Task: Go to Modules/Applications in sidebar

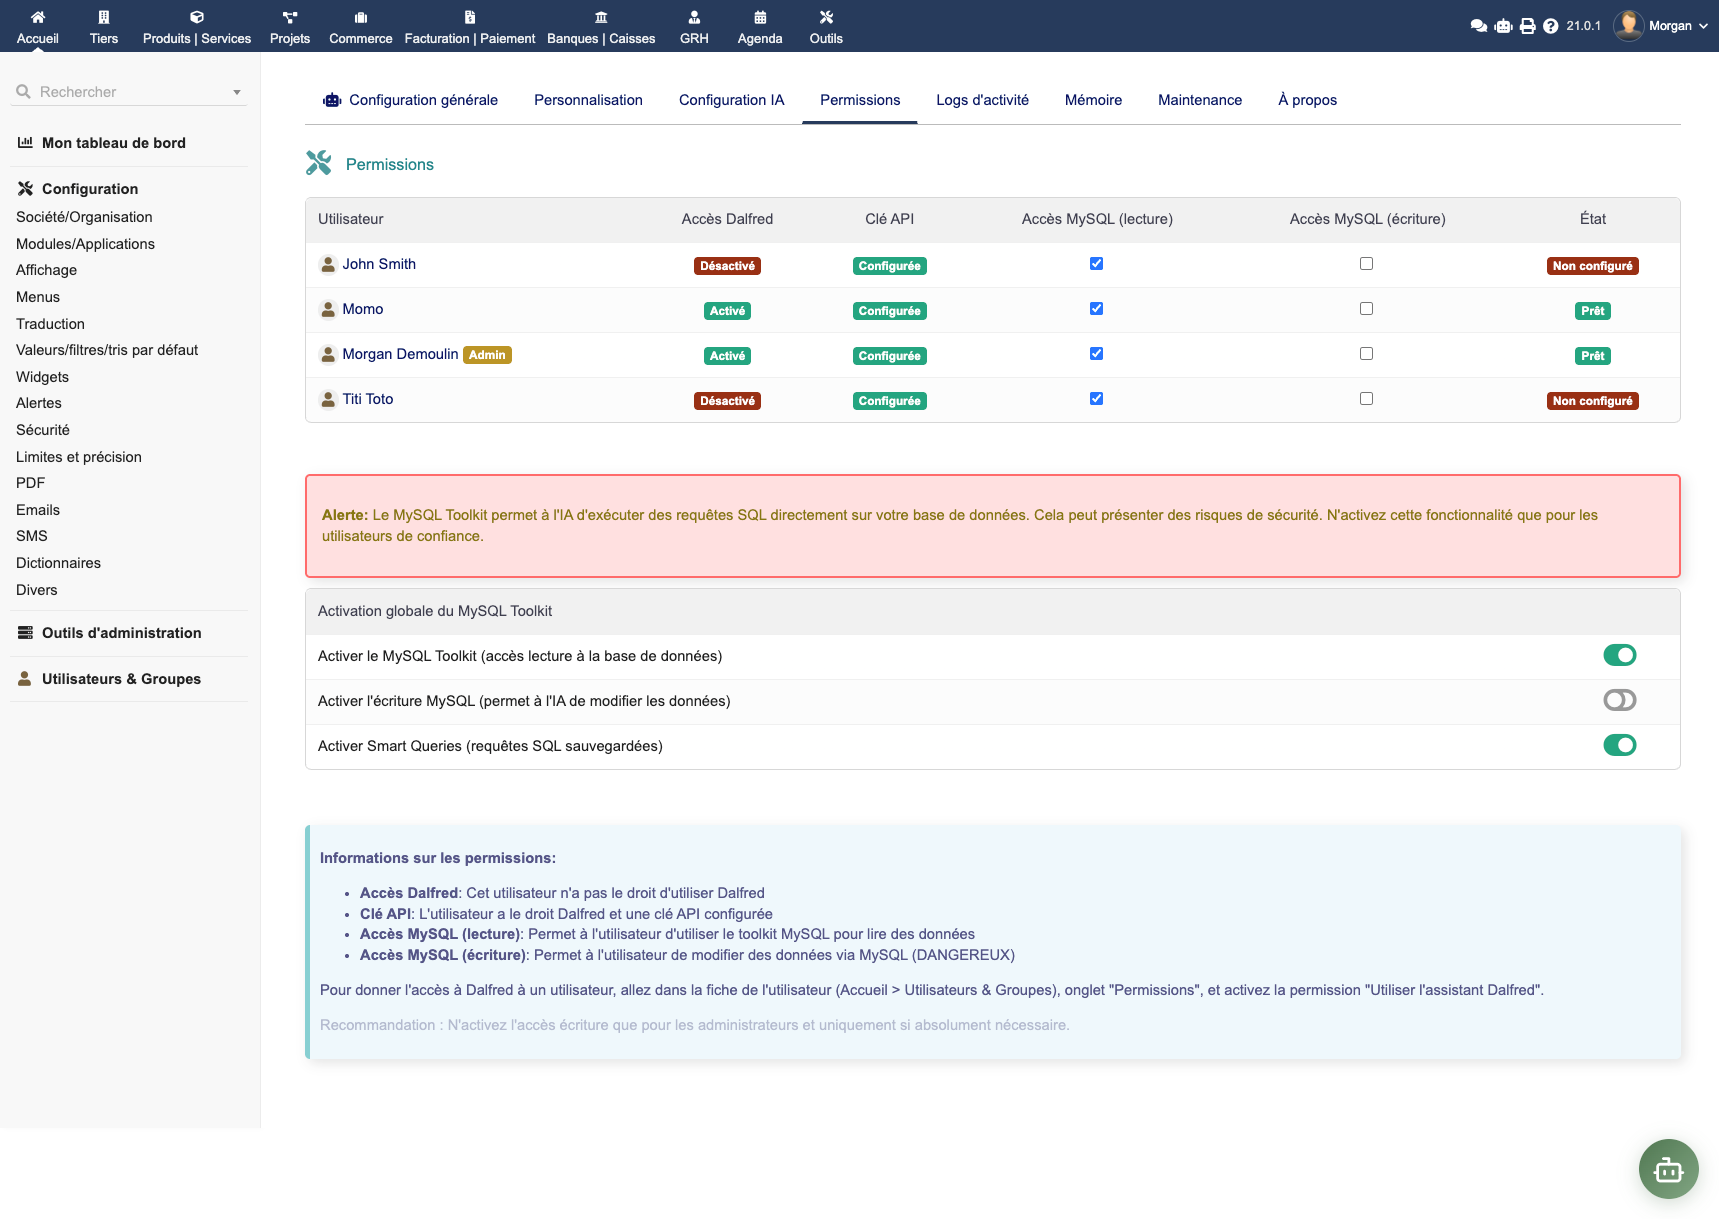Action: click(x=85, y=244)
